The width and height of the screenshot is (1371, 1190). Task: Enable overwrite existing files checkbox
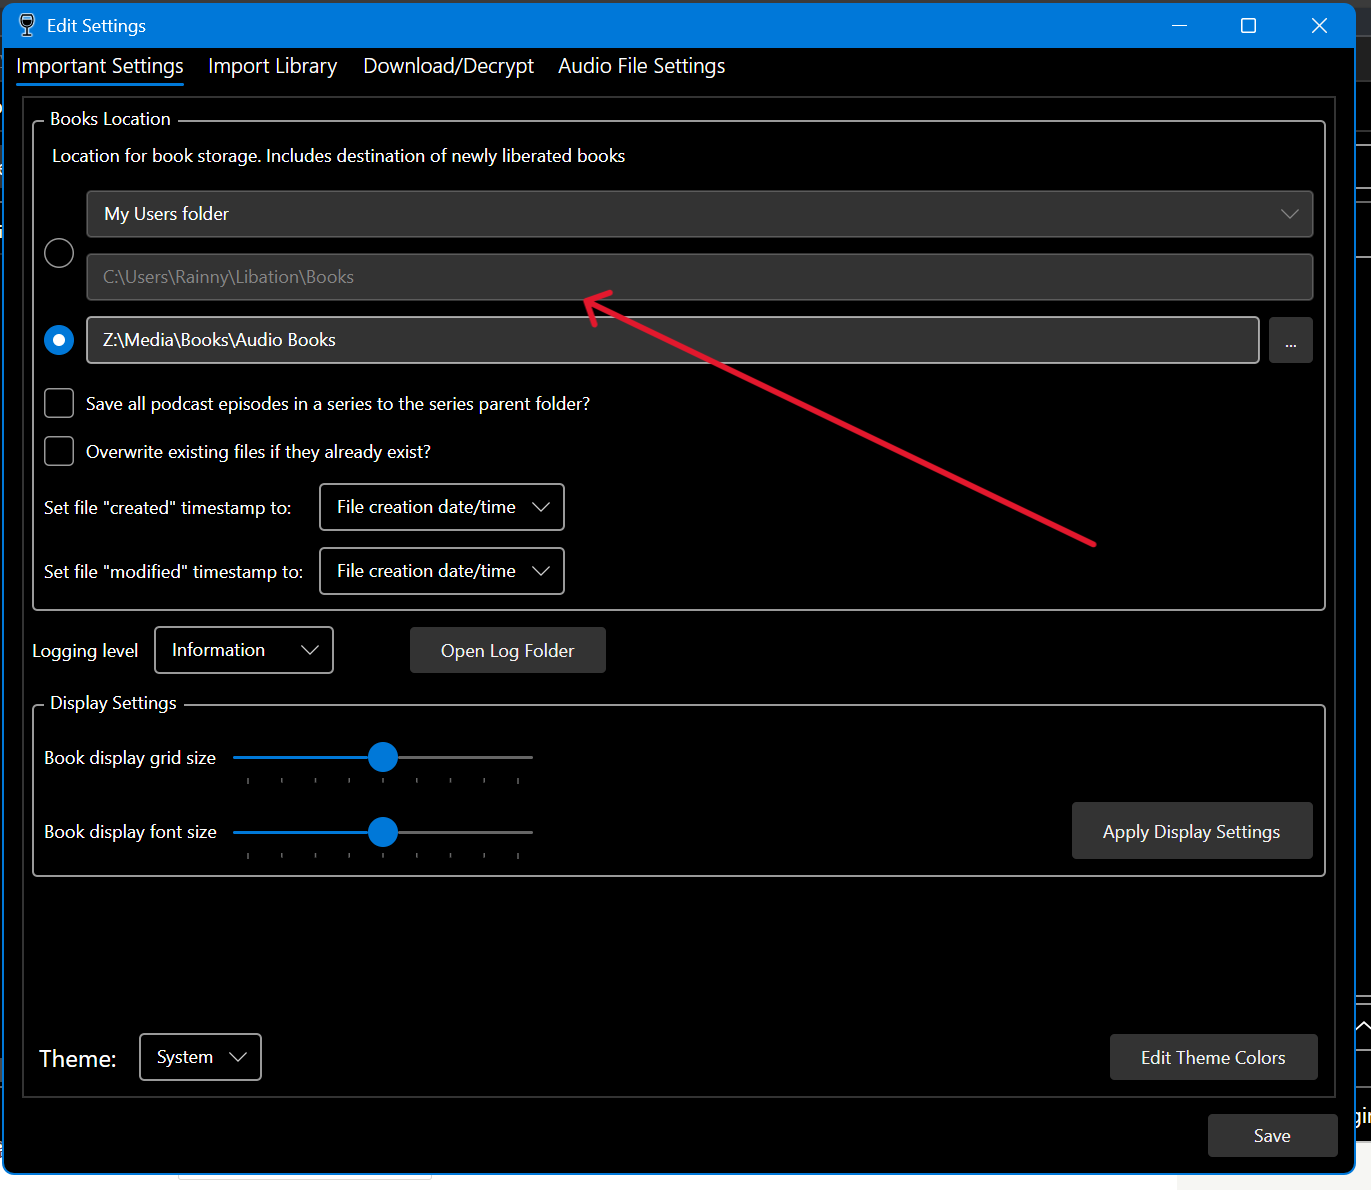click(x=59, y=451)
